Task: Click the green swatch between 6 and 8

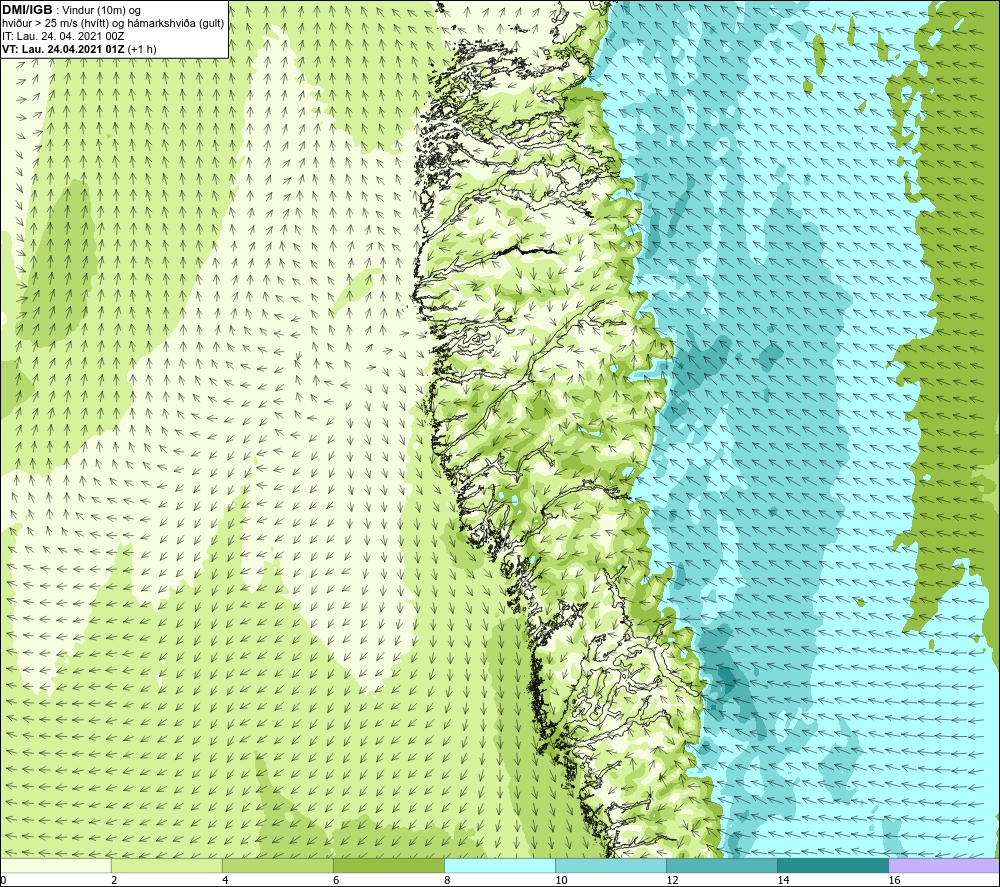Action: pos(389,865)
